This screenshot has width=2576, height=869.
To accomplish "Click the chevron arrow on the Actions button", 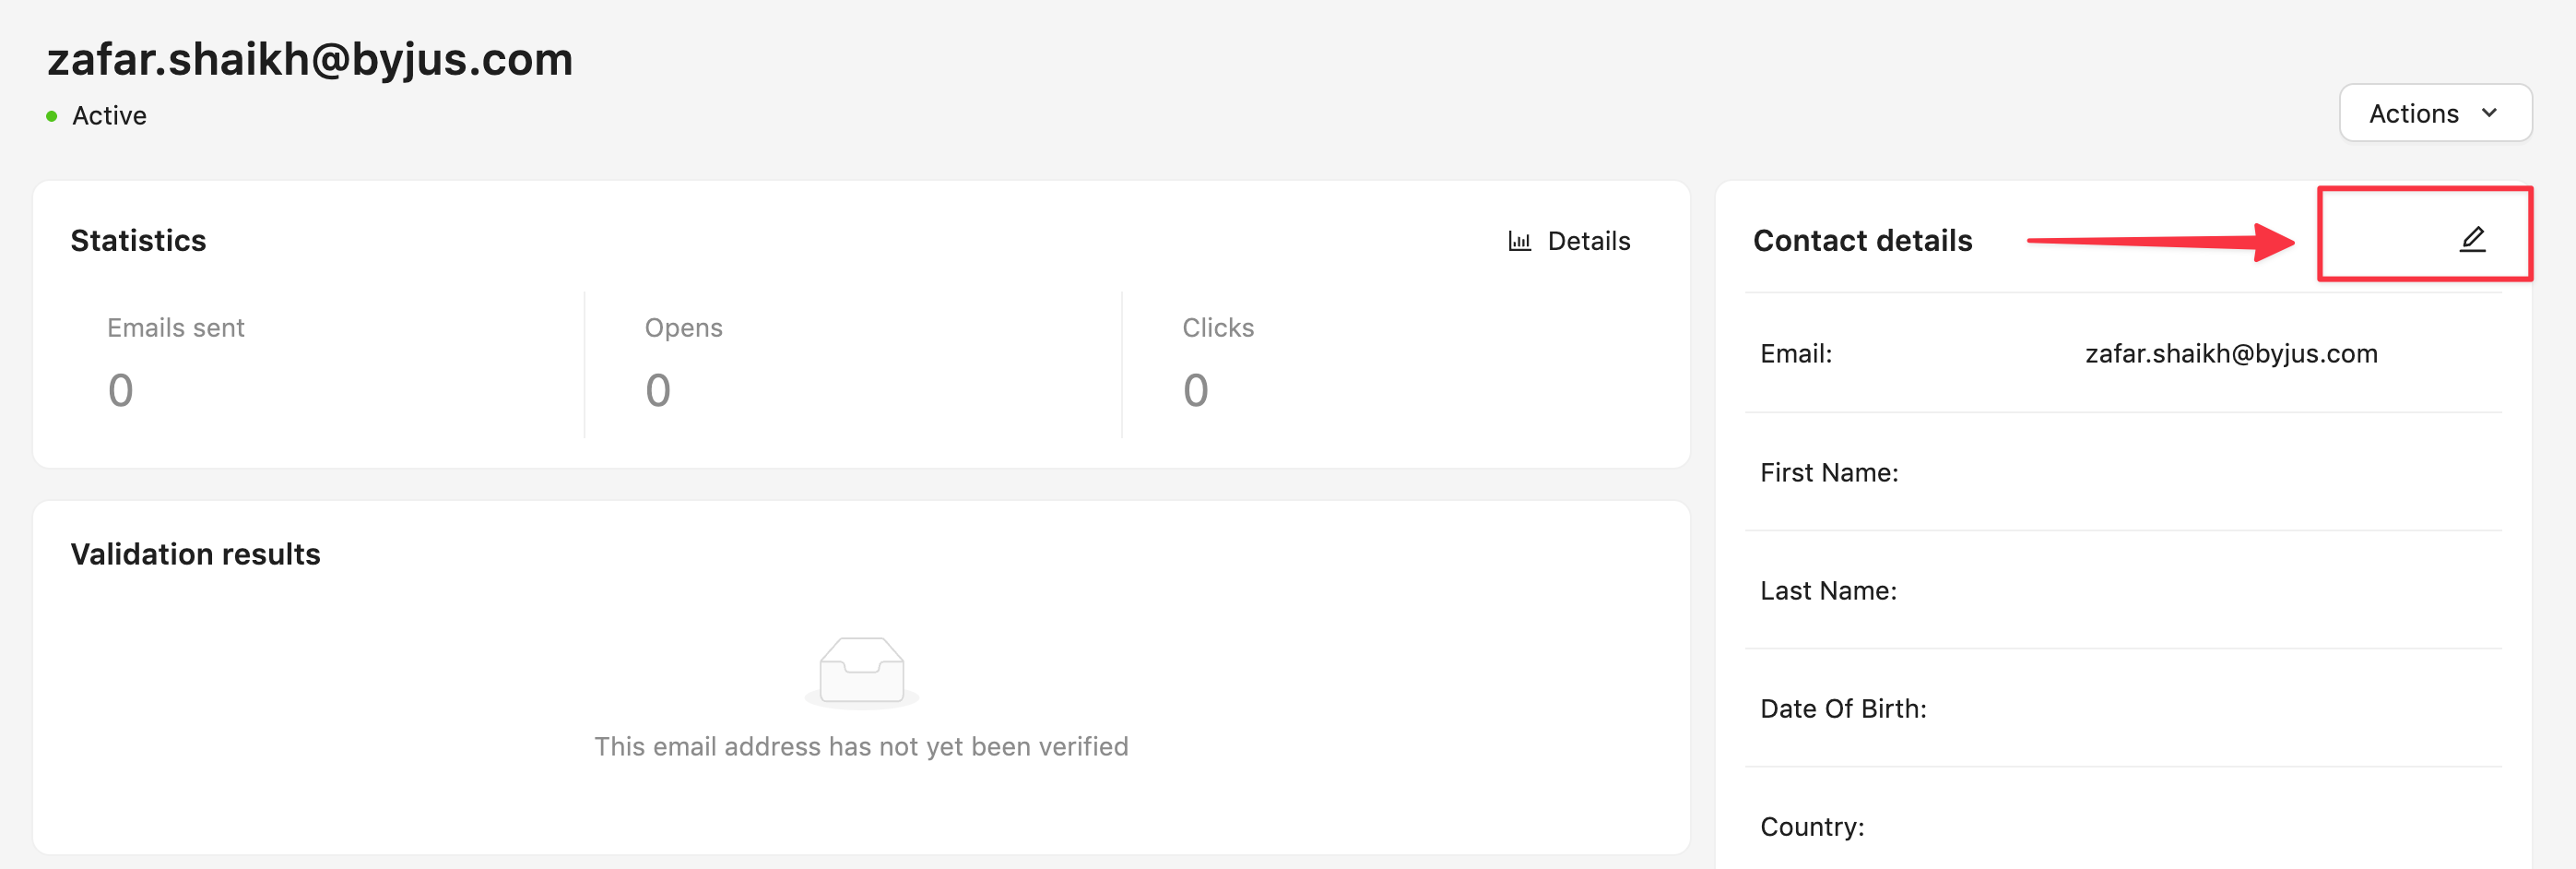I will tap(2489, 113).
